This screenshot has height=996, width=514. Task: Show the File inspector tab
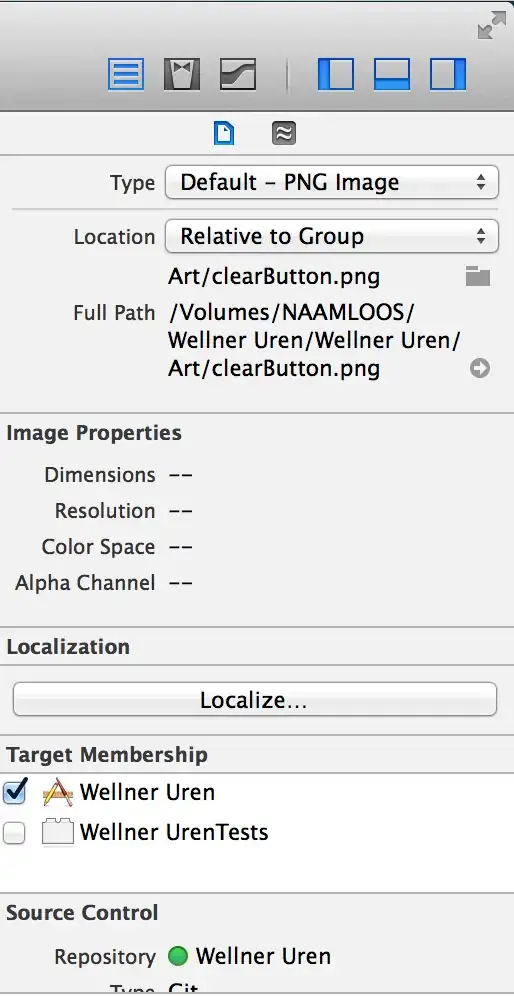tap(224, 133)
